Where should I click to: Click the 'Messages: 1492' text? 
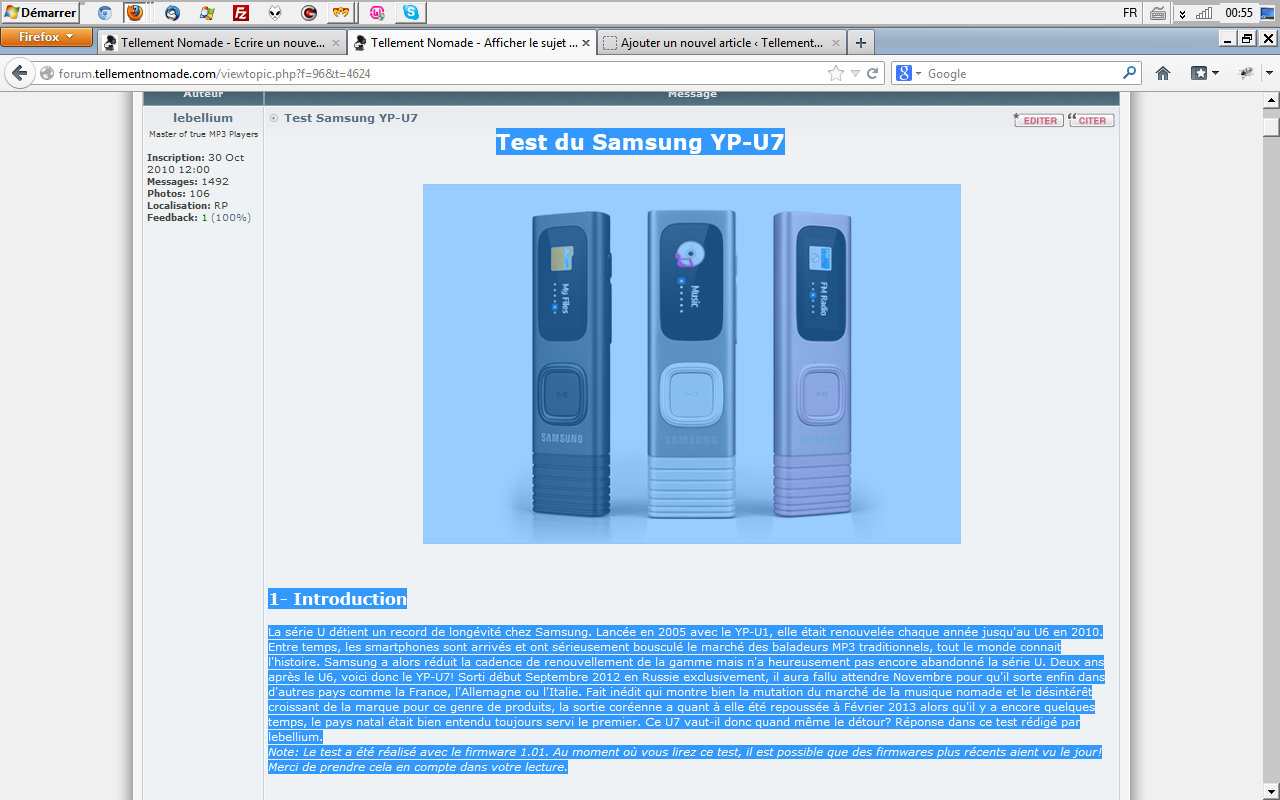click(188, 181)
